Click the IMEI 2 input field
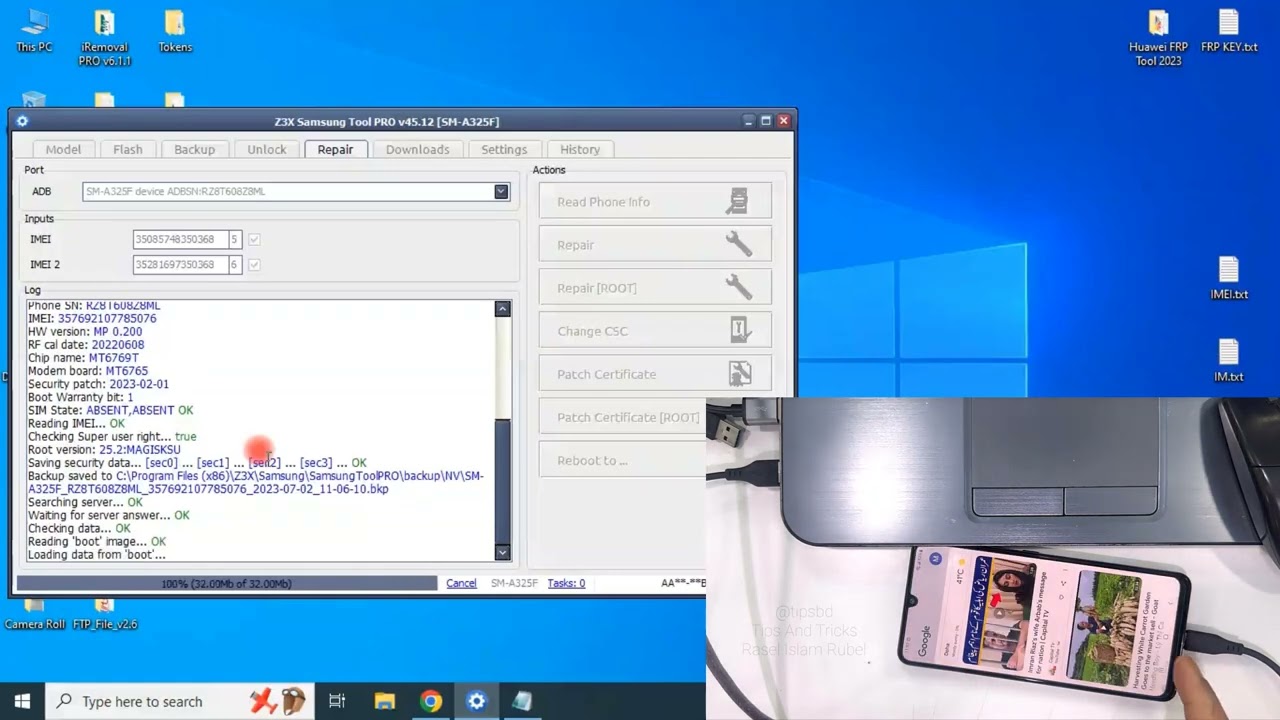This screenshot has height=720, width=1280. 181,264
